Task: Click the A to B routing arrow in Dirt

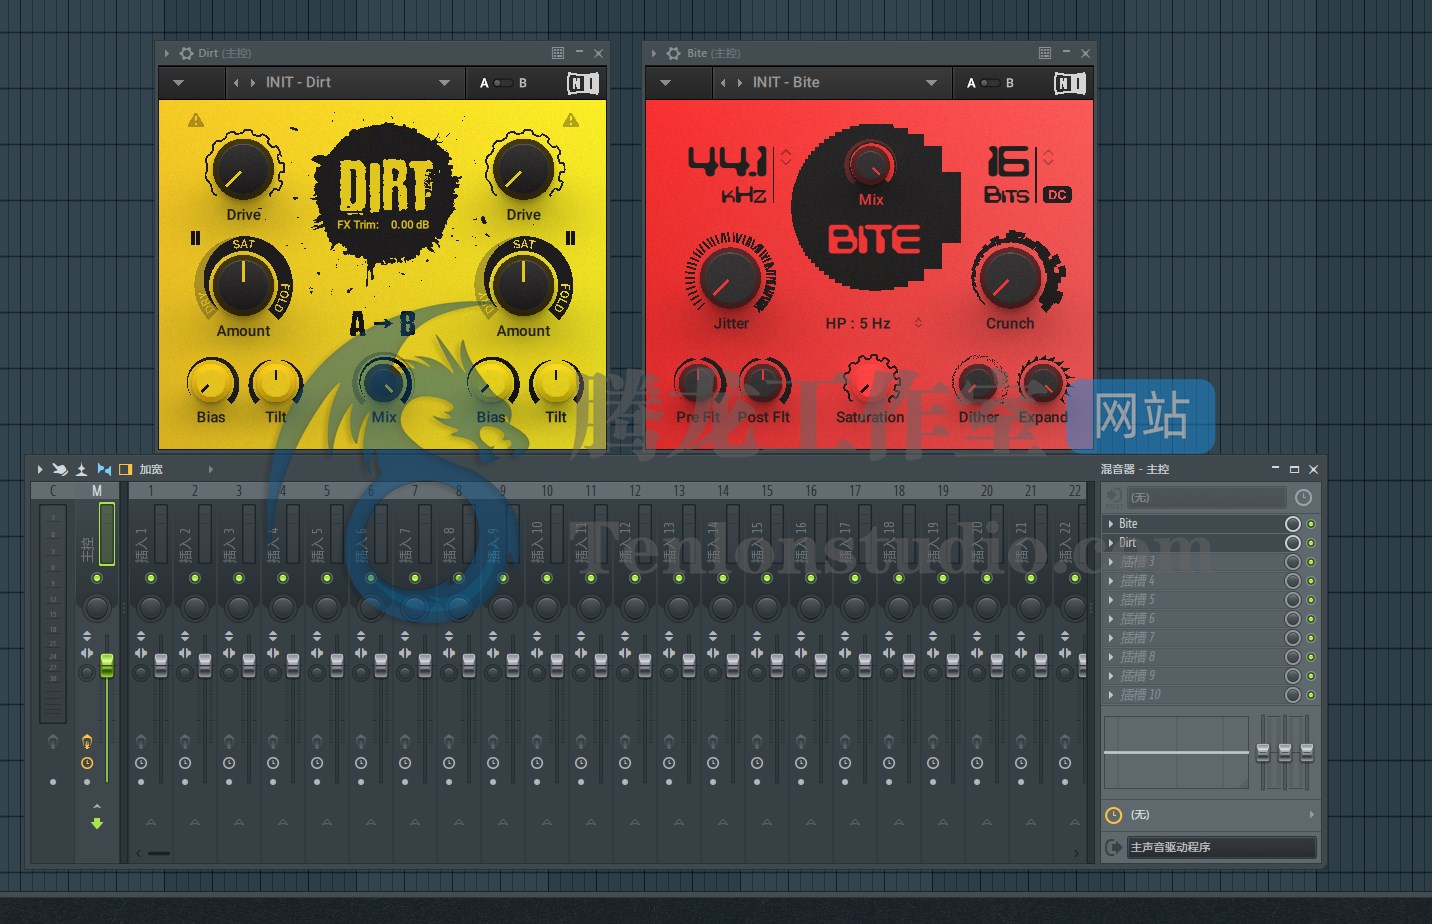Action: pyautogui.click(x=383, y=324)
